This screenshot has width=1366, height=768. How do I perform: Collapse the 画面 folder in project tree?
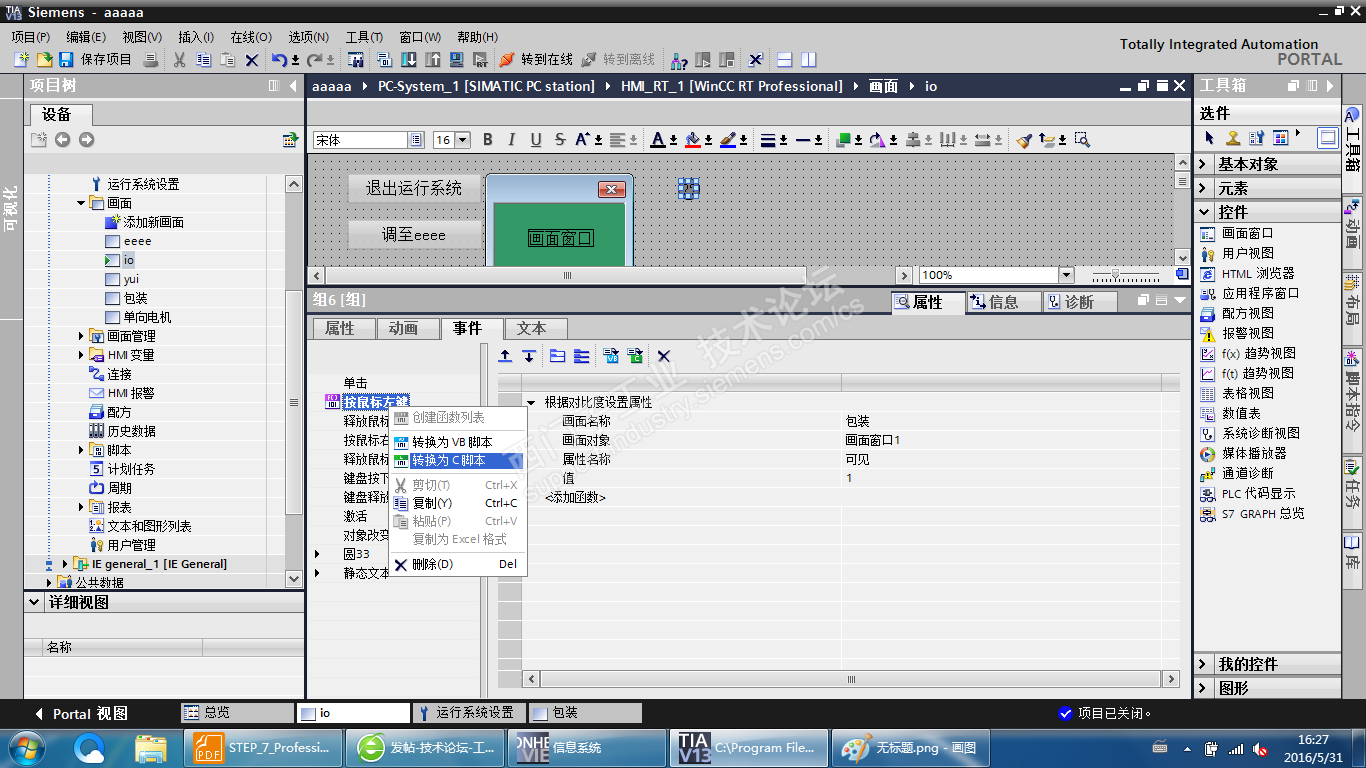pyautogui.click(x=81, y=203)
